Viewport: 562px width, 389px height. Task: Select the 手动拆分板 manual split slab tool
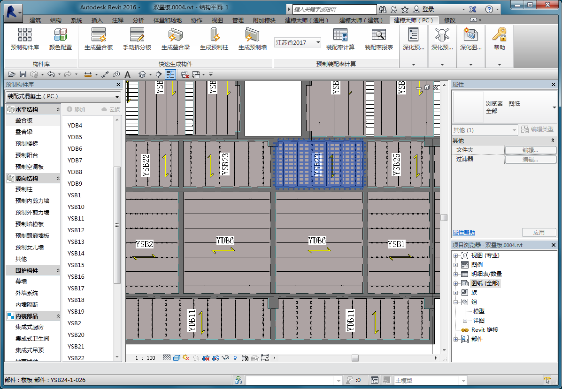(137, 39)
